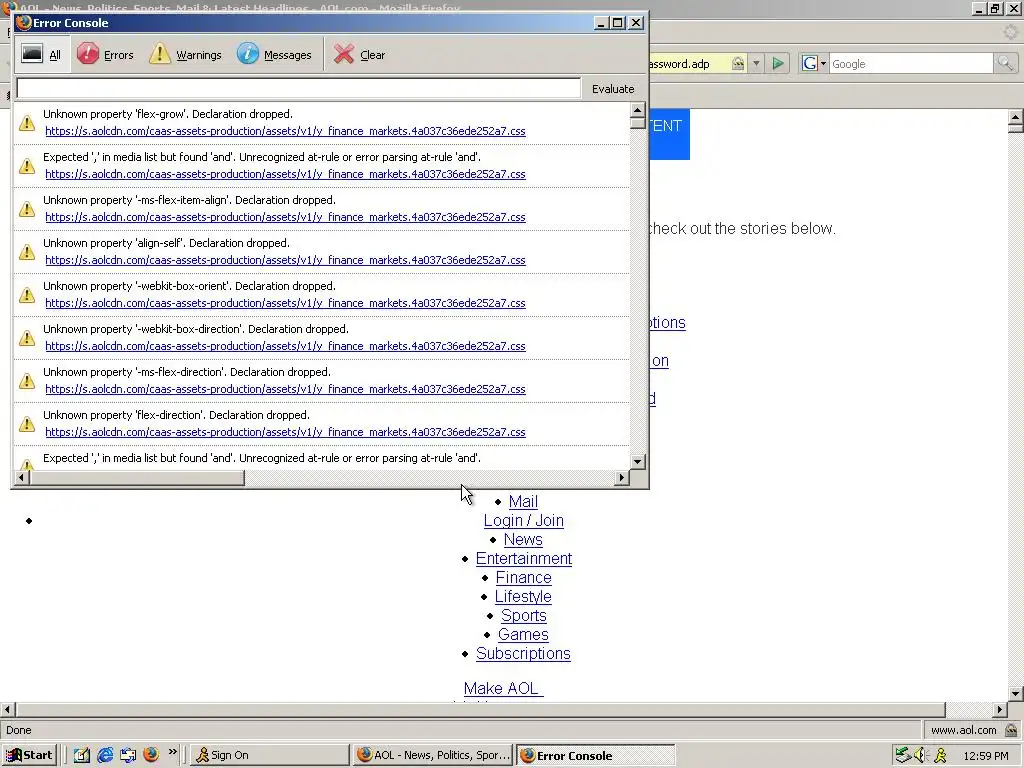The height and width of the screenshot is (768, 1024).
Task: Focus the code evaluation input field
Action: pyautogui.click(x=298, y=88)
